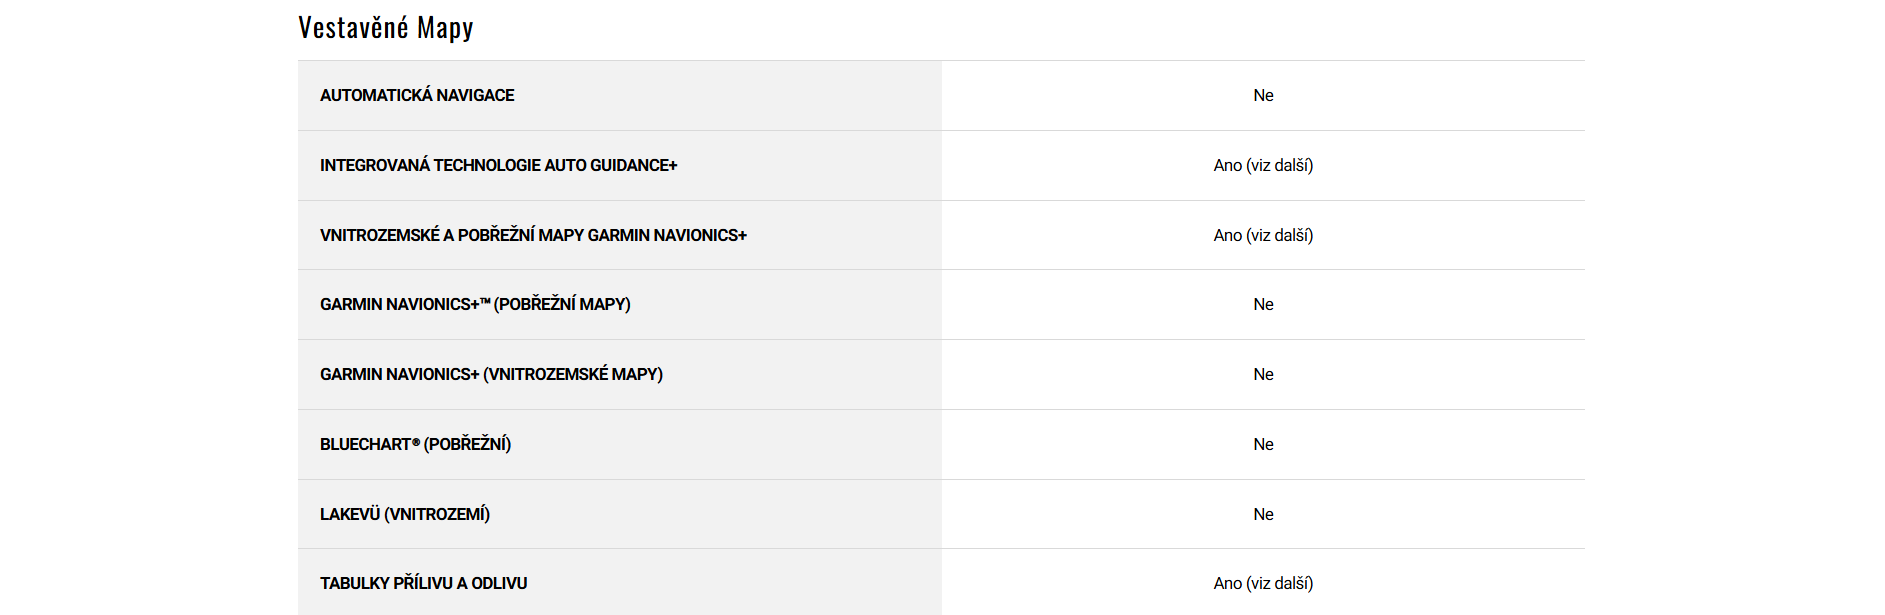
Task: Select the "Automatická navigace" row label
Action: point(417,96)
